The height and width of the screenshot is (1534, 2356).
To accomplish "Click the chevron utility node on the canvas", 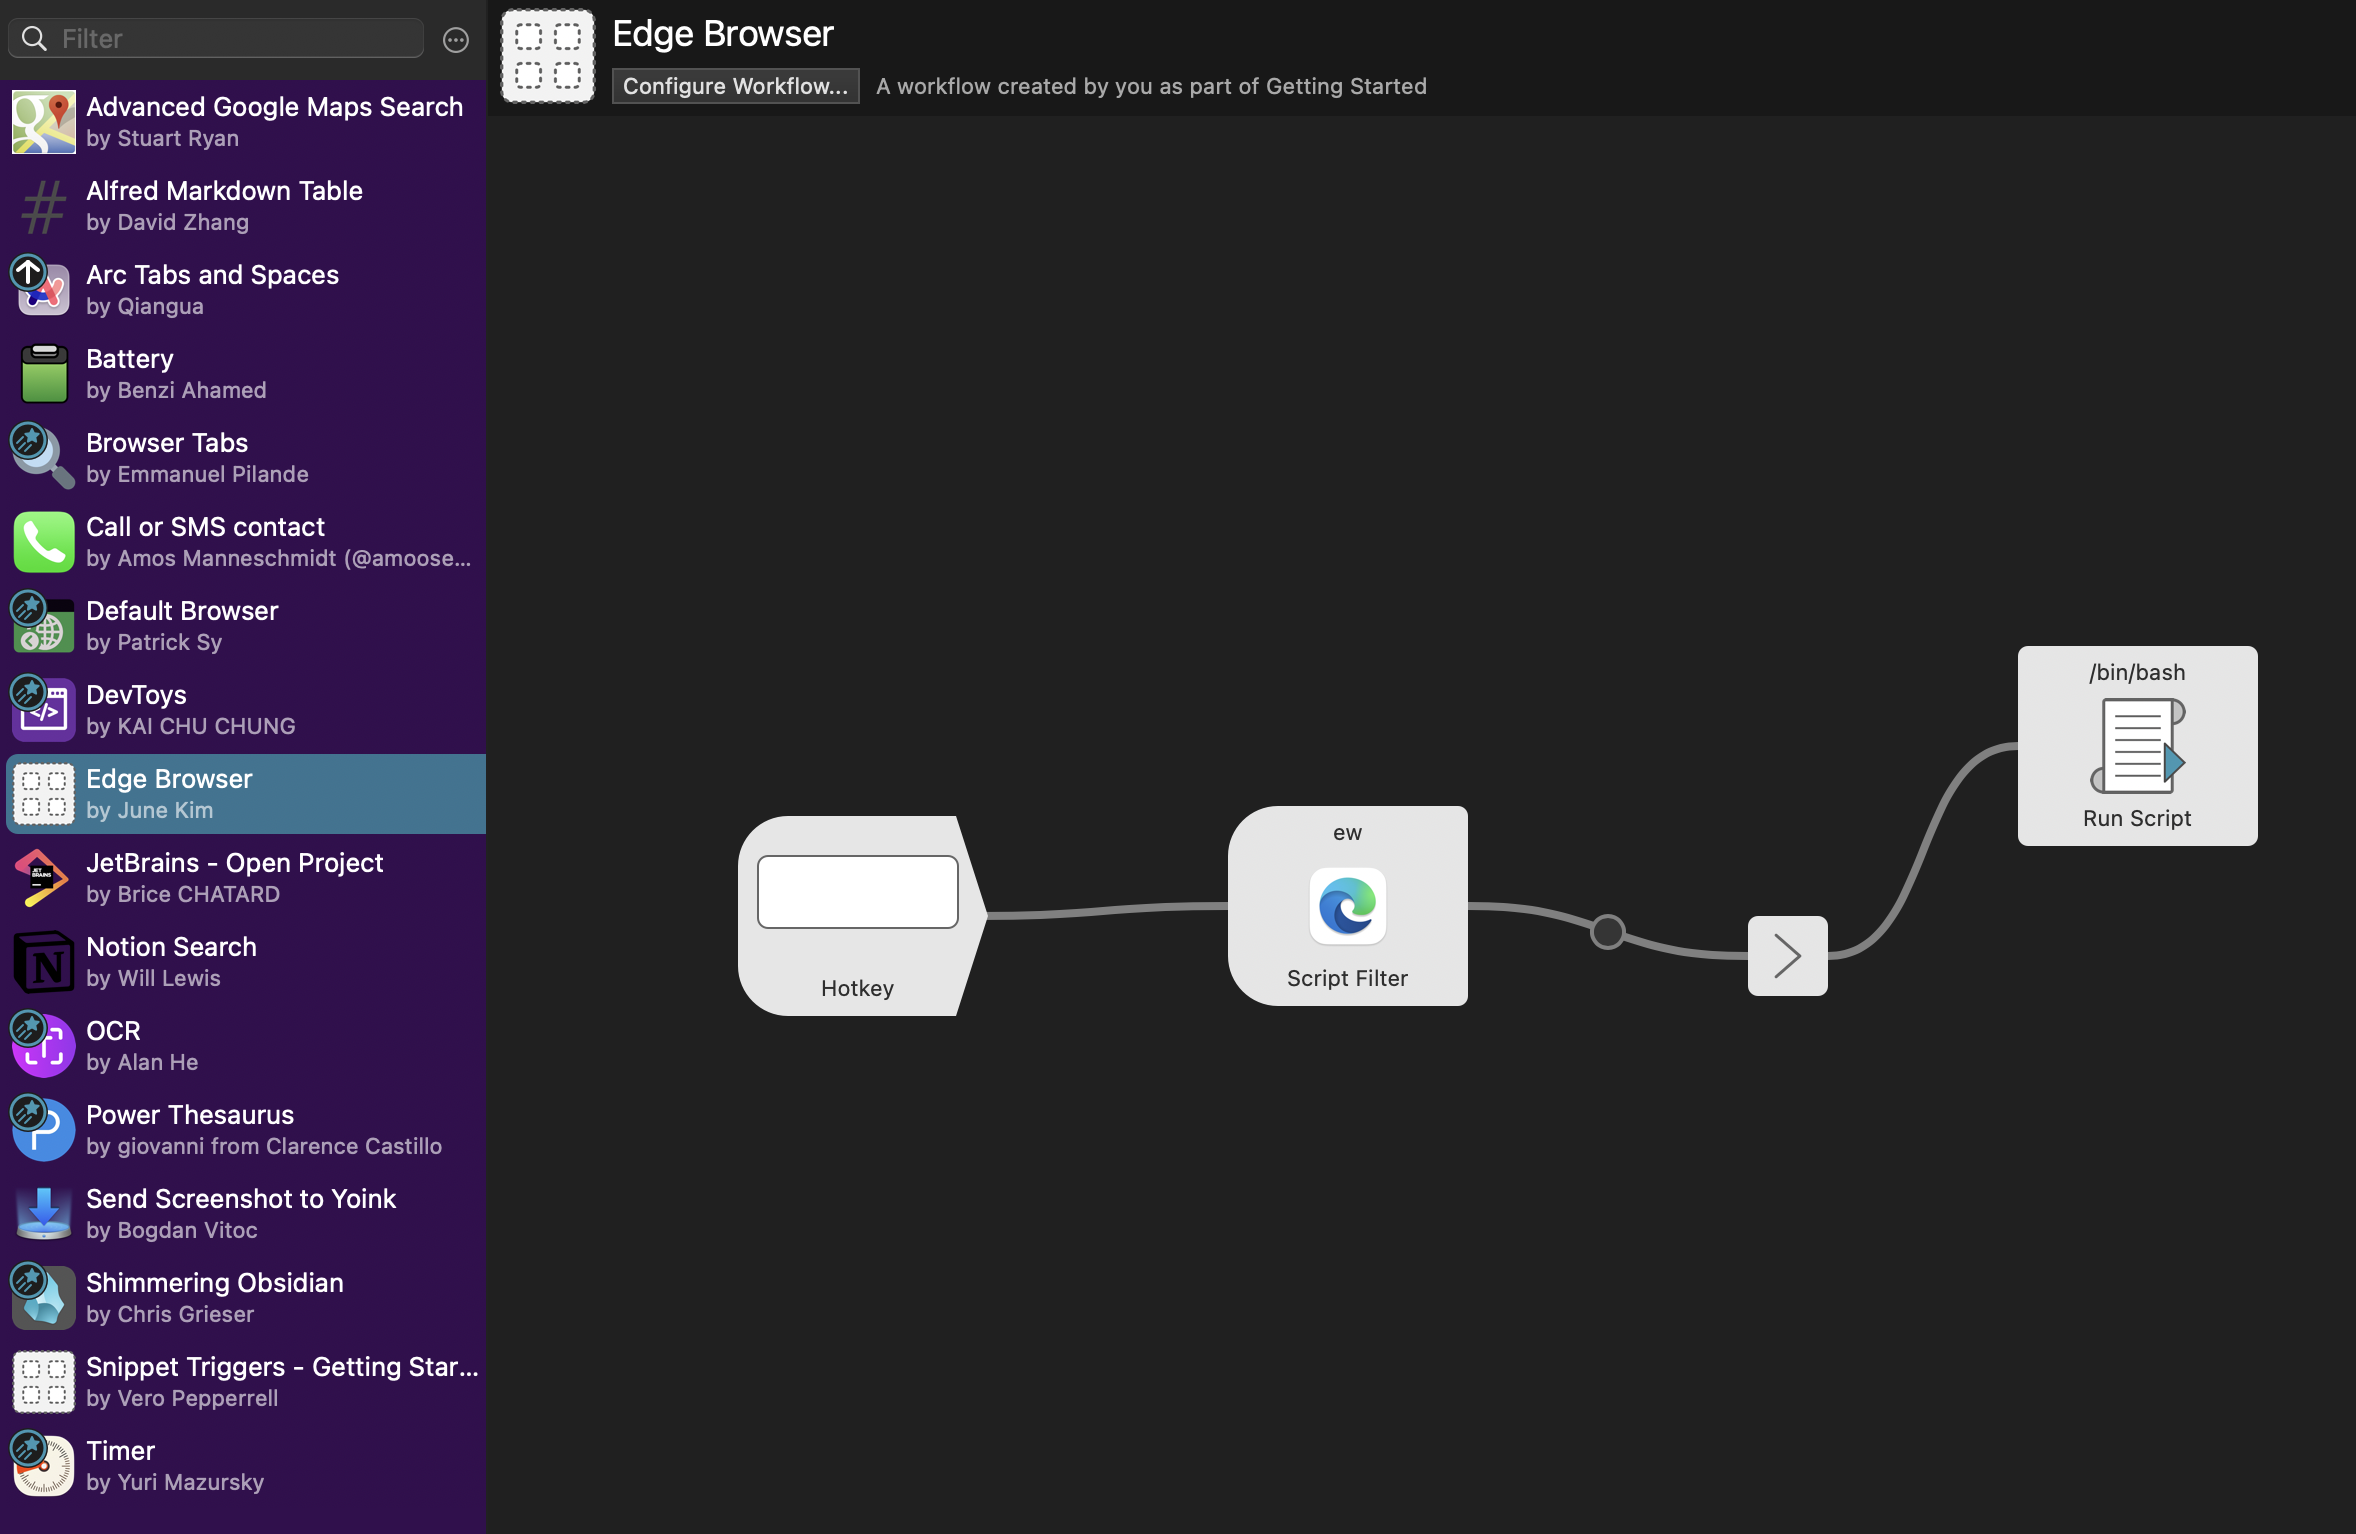I will 1787,956.
